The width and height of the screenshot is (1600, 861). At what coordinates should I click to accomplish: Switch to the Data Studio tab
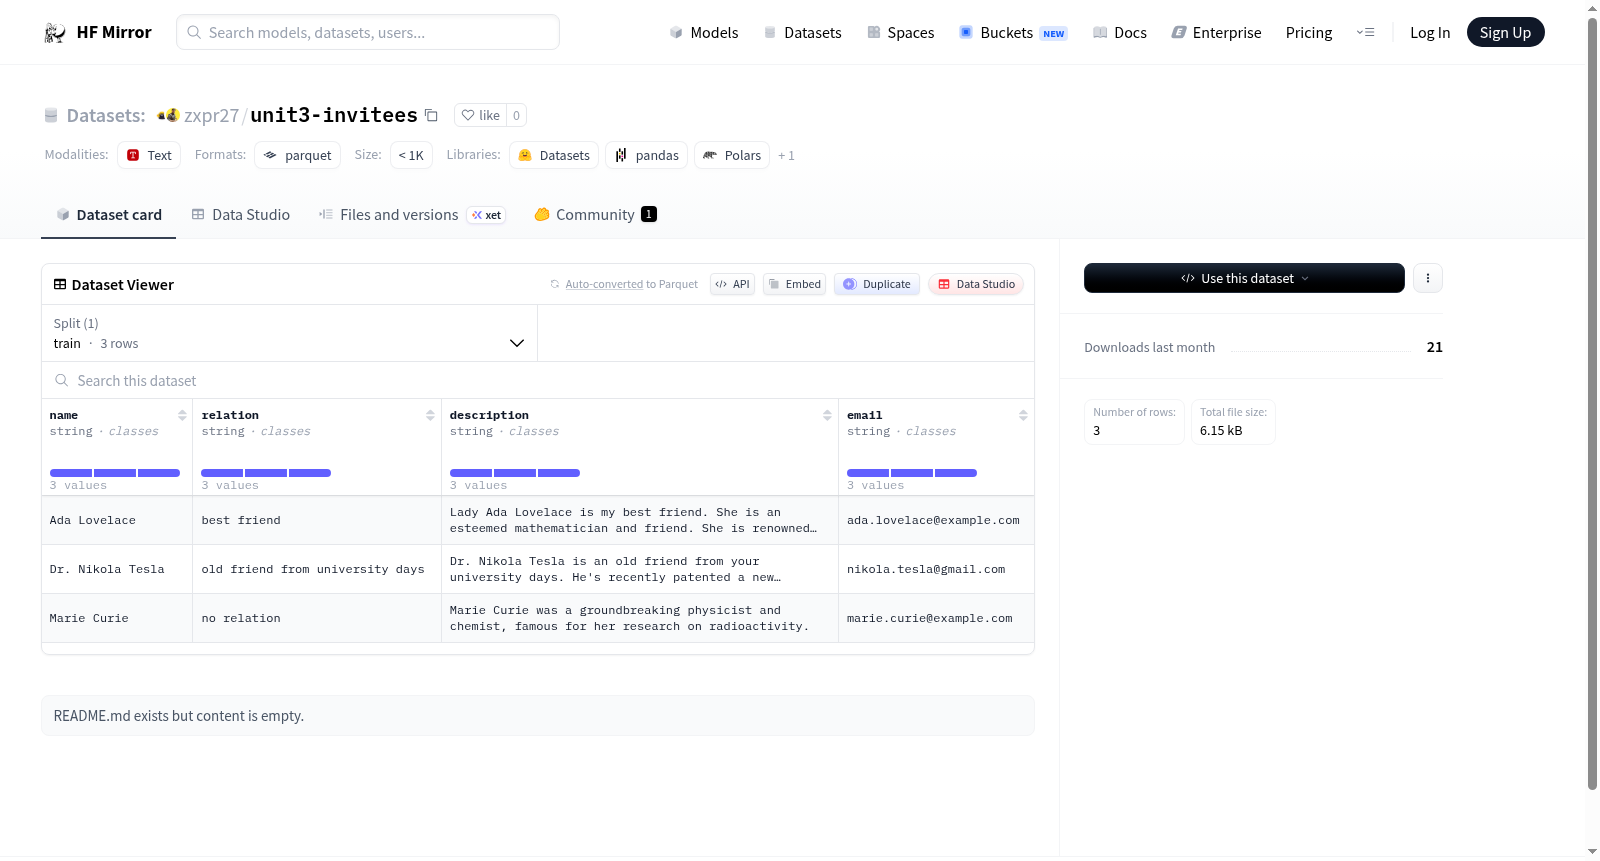pos(241,215)
